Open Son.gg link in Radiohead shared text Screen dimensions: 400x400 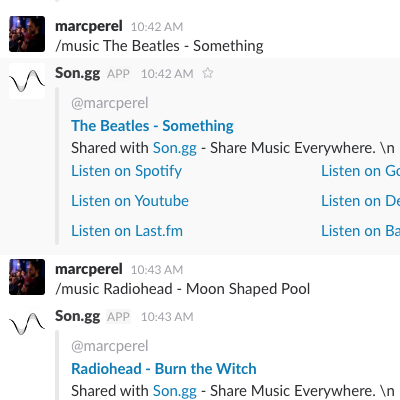[175, 391]
